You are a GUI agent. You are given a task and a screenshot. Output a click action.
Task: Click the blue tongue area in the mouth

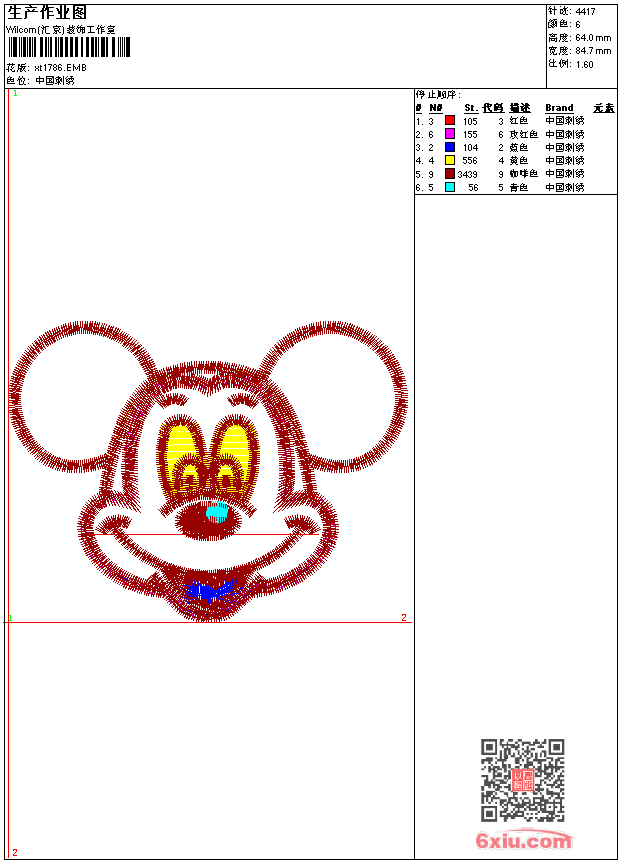tap(210, 590)
